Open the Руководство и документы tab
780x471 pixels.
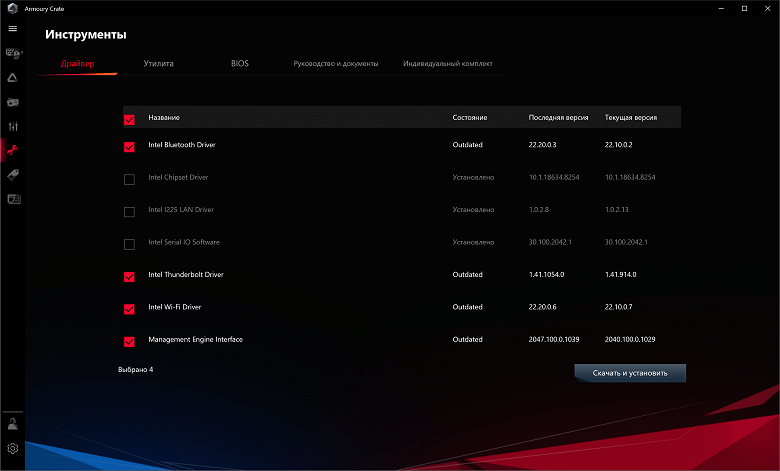336,64
